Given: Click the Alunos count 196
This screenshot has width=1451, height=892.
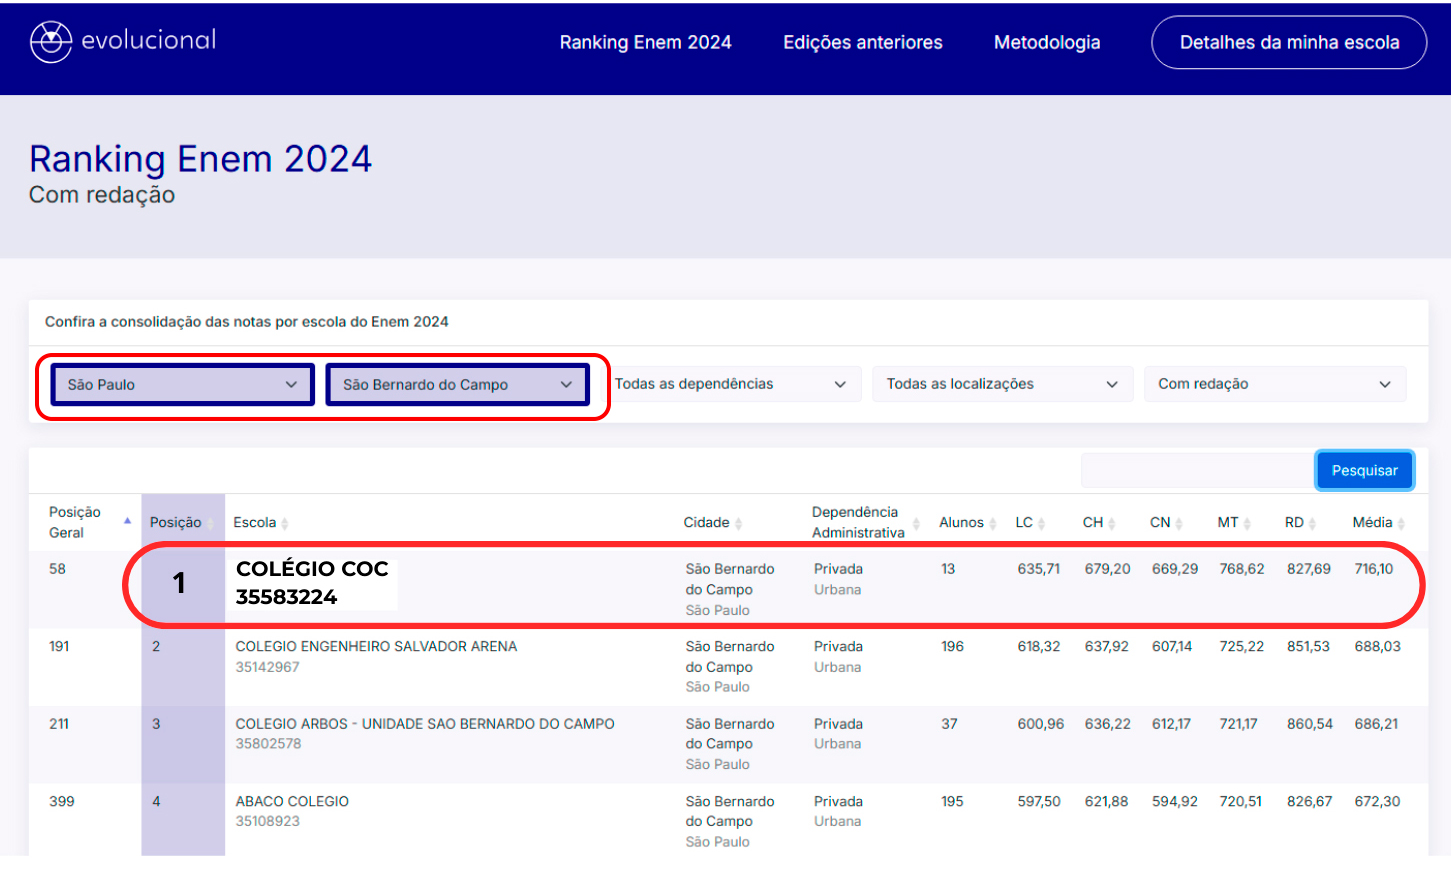Looking at the screenshot, I should pos(952,647).
